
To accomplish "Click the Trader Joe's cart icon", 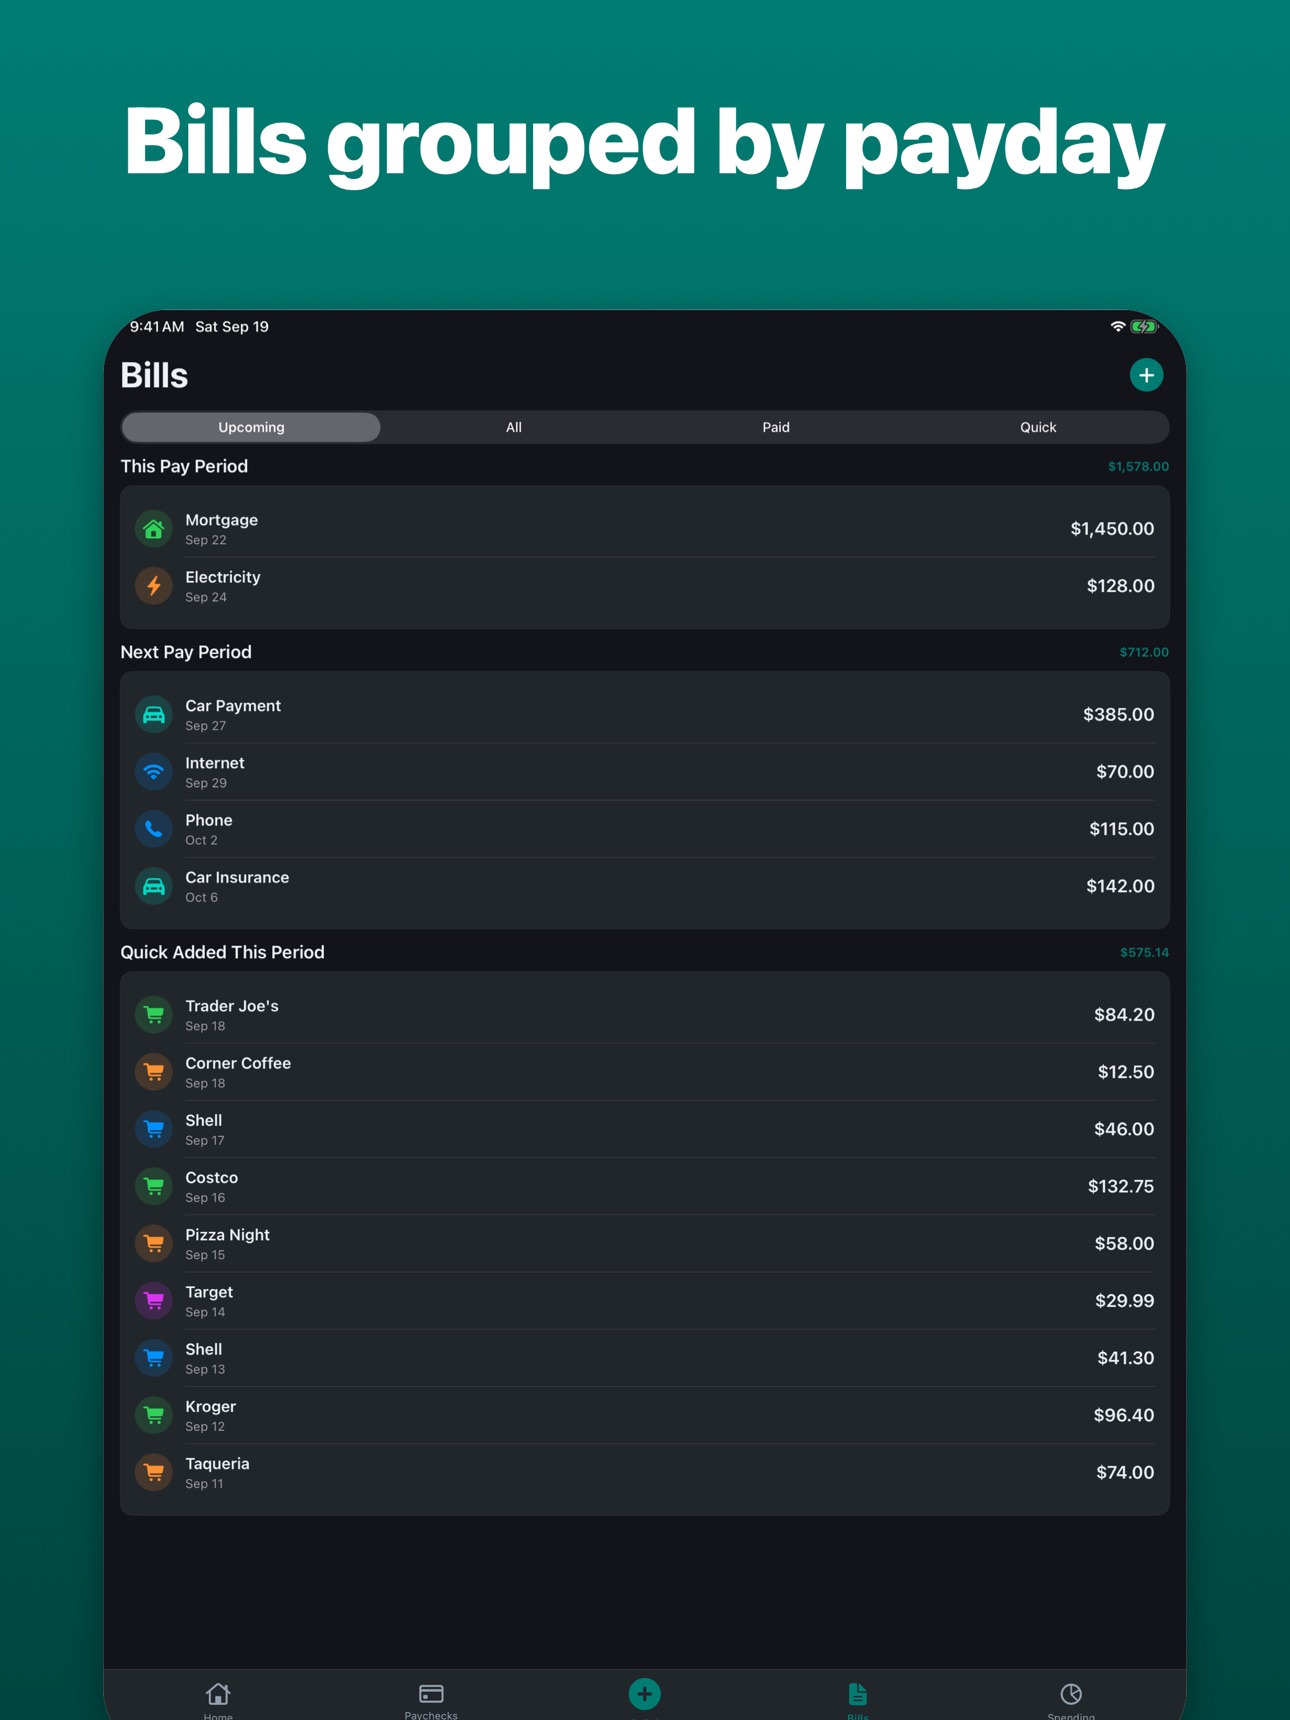I will click(x=154, y=1015).
